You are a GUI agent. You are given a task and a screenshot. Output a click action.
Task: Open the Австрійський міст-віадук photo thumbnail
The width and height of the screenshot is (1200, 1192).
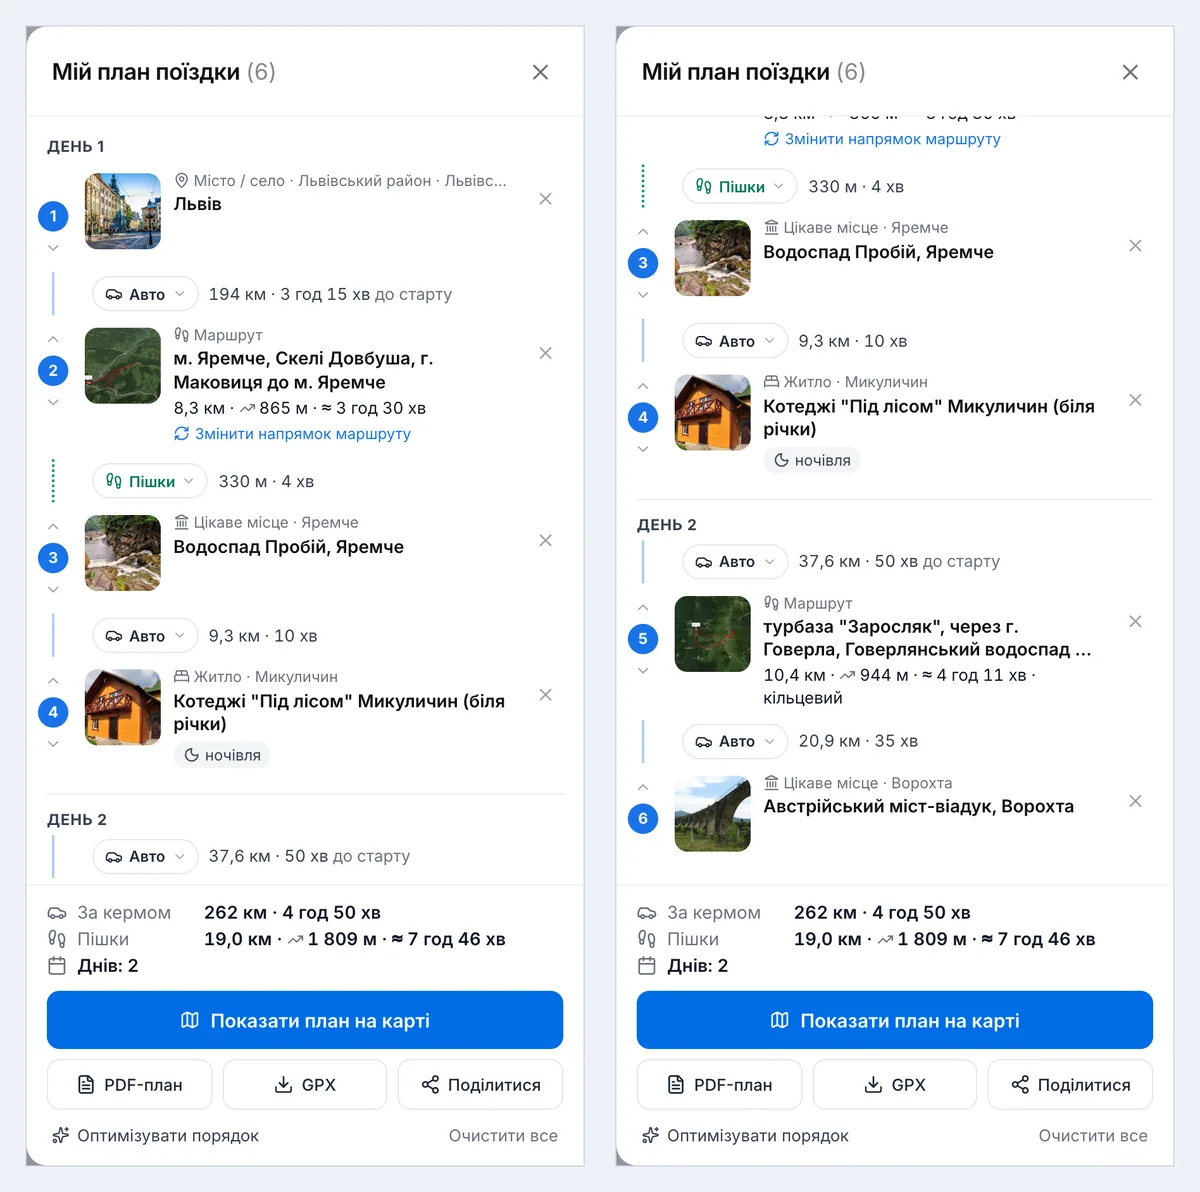pyautogui.click(x=713, y=814)
